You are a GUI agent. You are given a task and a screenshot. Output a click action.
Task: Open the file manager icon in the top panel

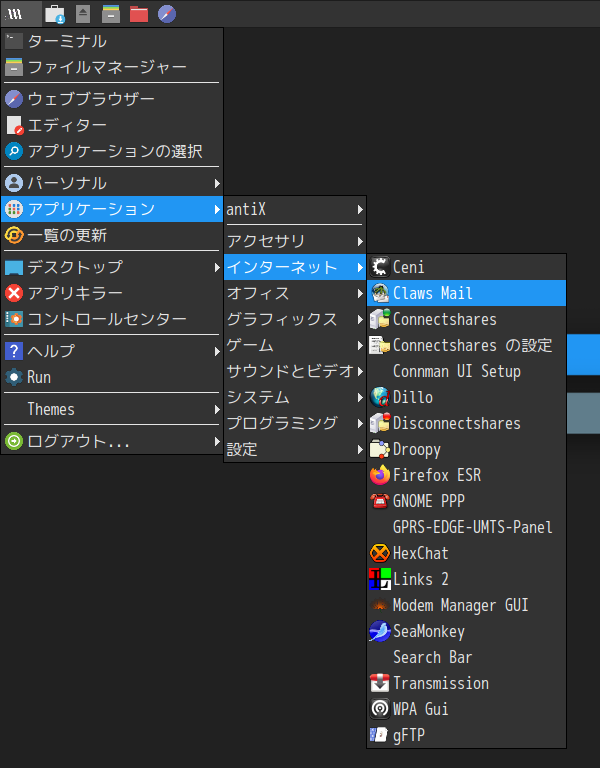[111, 14]
